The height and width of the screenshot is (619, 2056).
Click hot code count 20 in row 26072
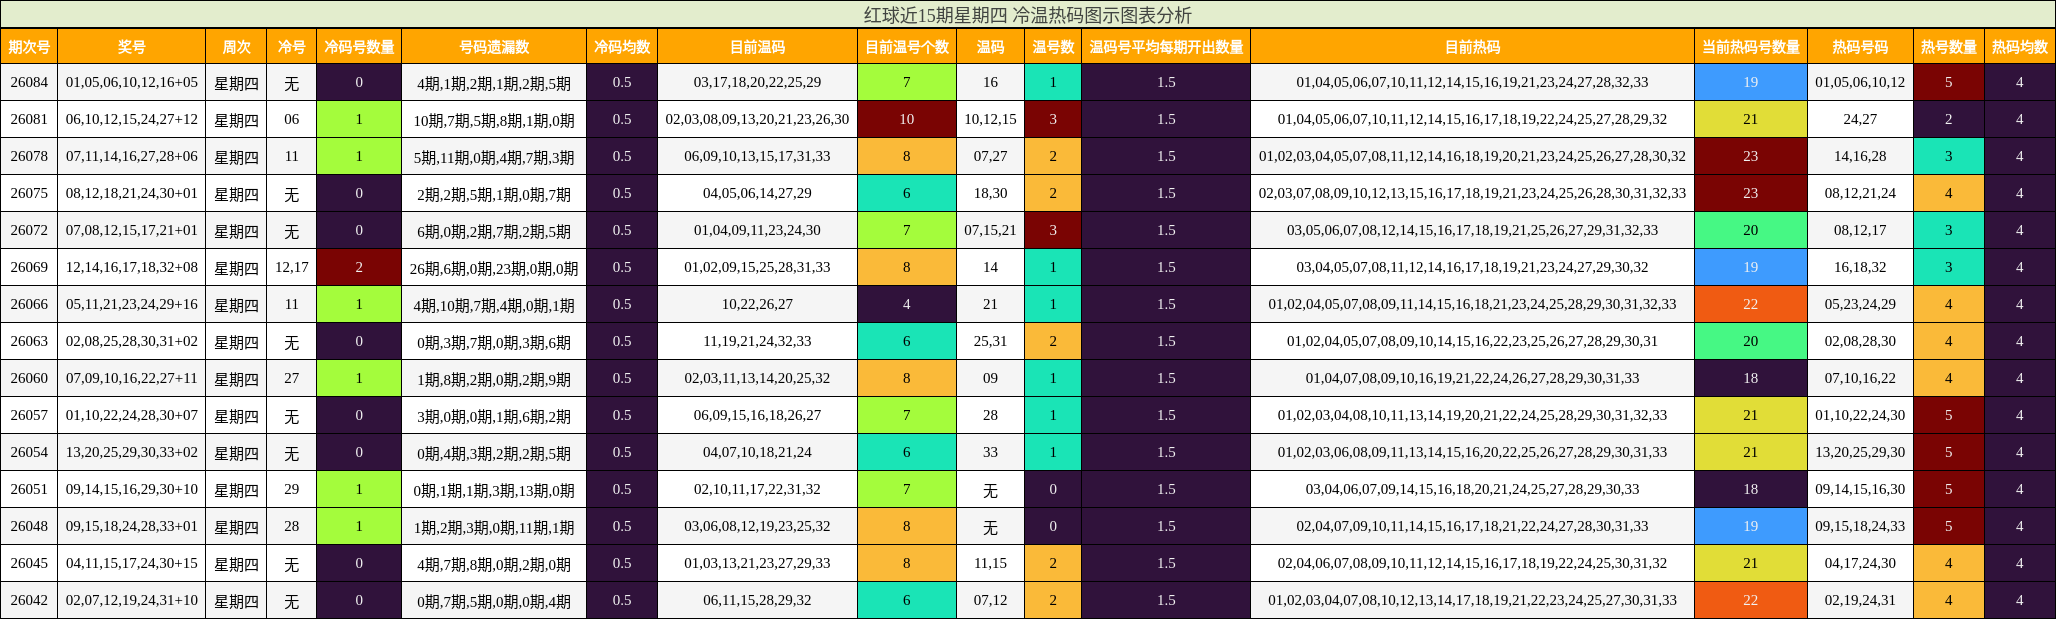[1751, 230]
